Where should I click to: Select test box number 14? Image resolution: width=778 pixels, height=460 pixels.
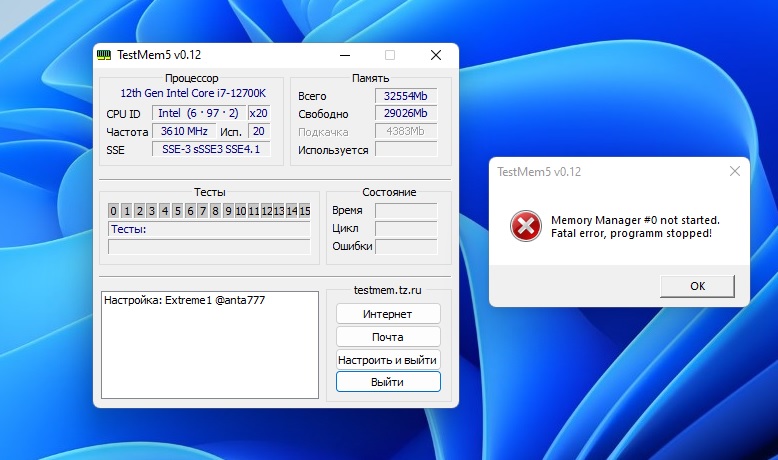[x=292, y=211]
